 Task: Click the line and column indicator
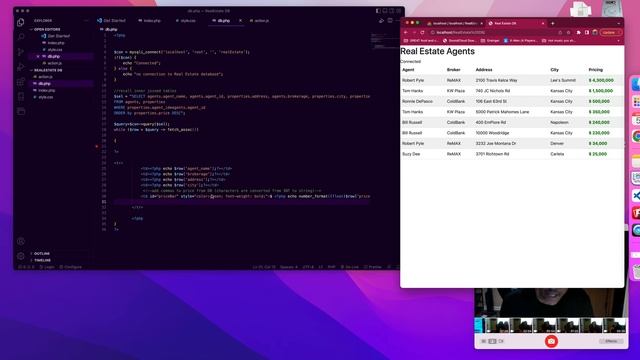click(264, 267)
